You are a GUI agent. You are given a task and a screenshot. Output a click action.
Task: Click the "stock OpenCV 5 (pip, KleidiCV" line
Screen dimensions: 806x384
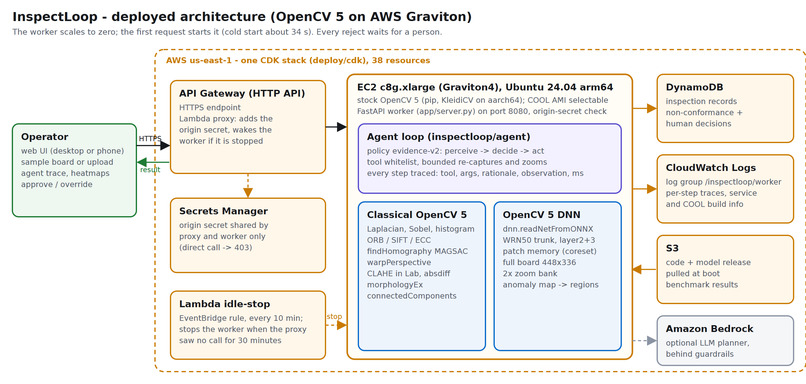tap(482, 100)
